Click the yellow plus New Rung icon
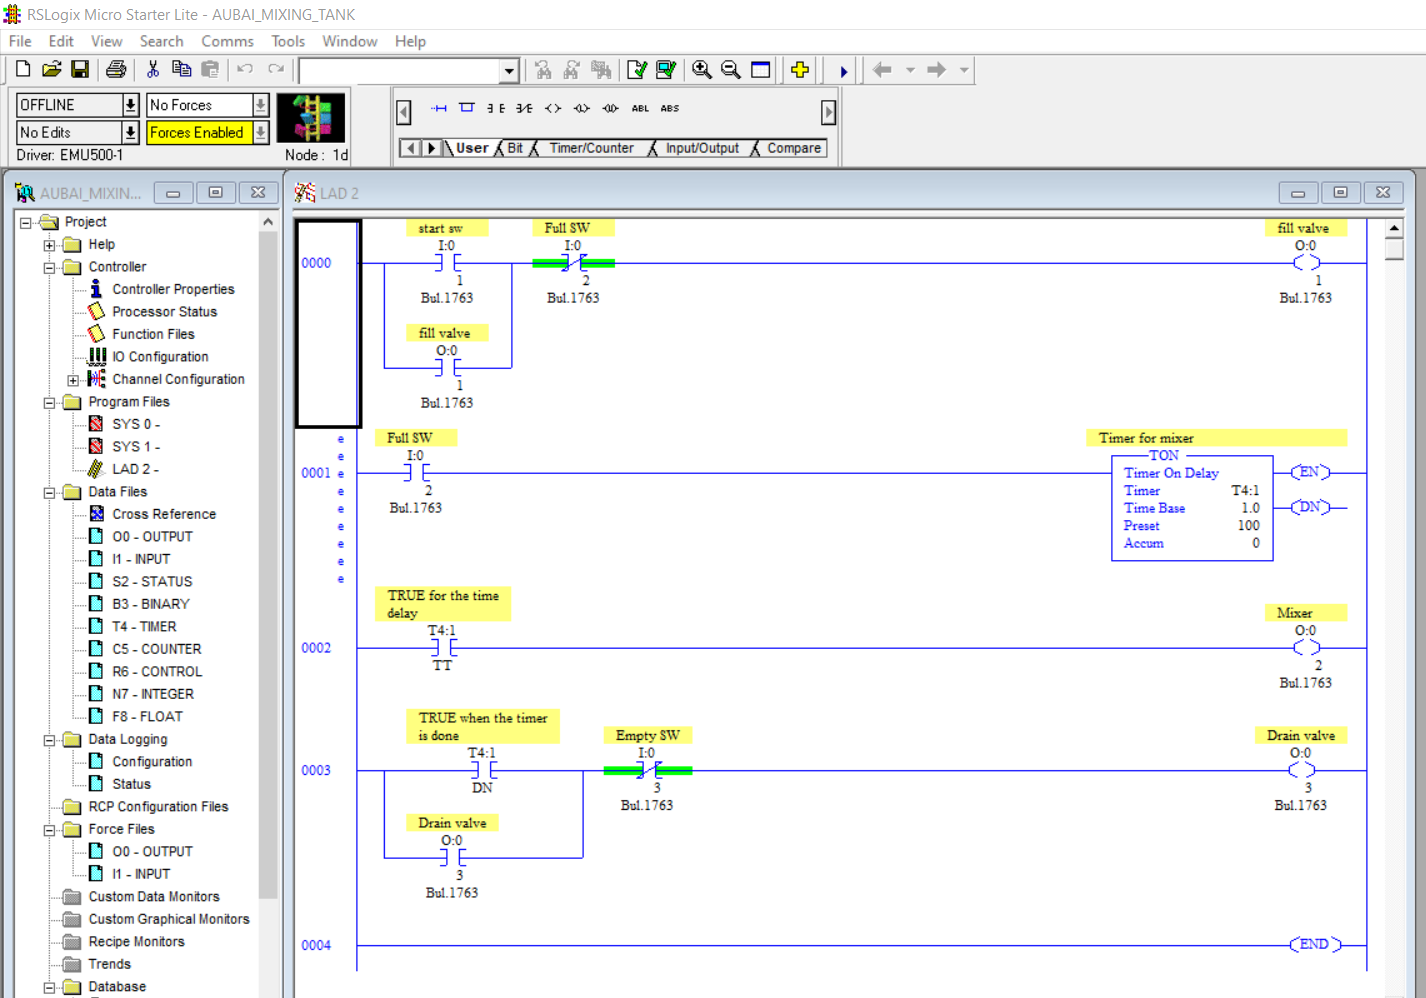 (800, 70)
